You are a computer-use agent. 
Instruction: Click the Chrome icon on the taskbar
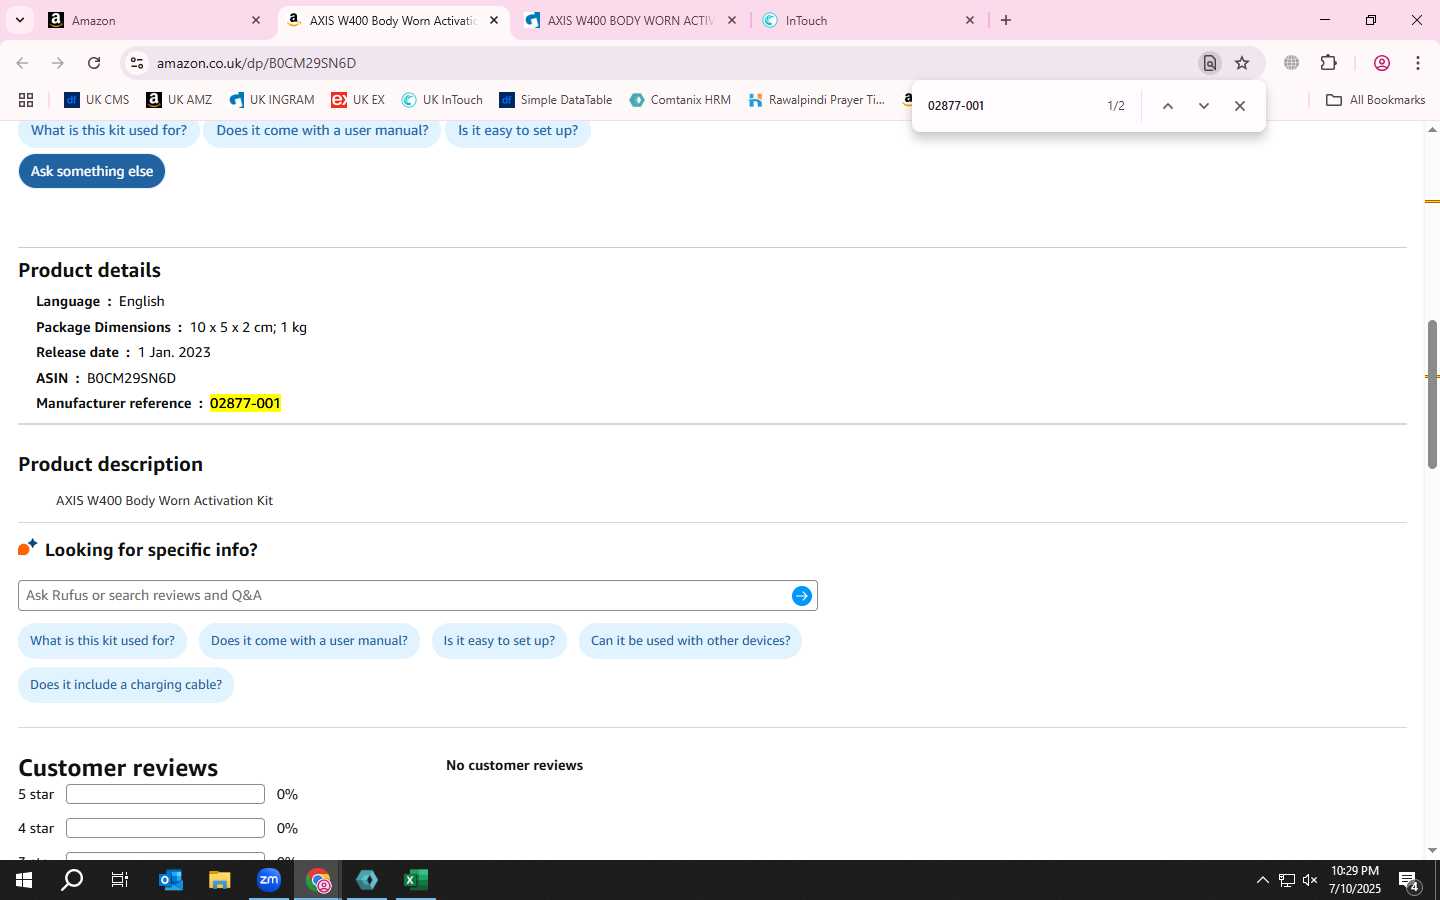(318, 880)
